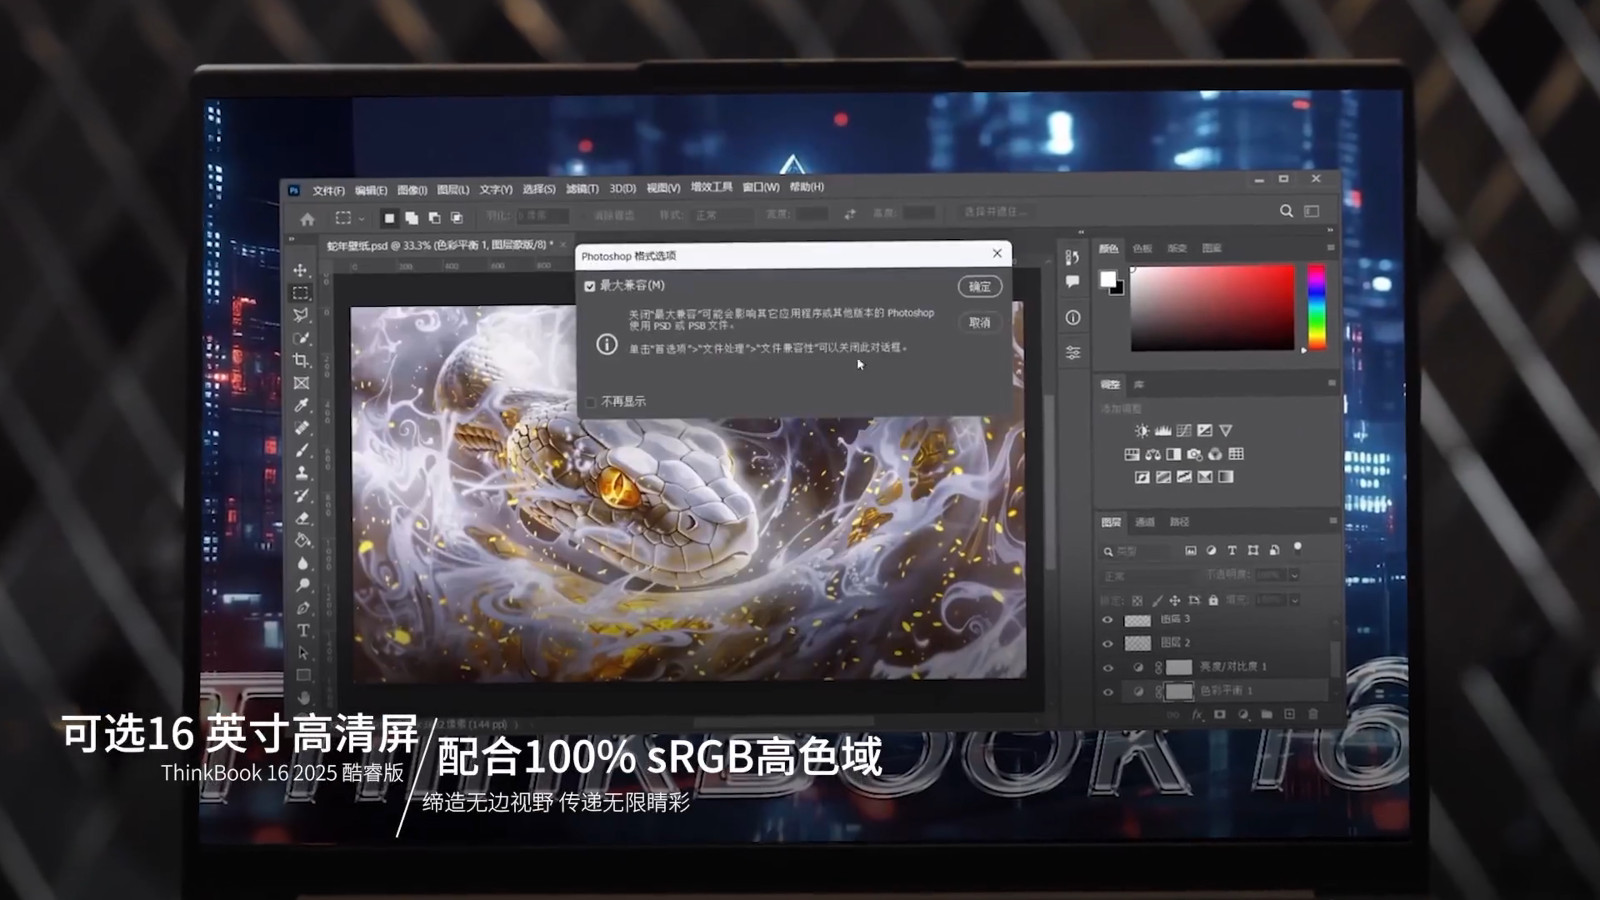
Task: Open the workspace switcher icon
Action: coord(1312,211)
